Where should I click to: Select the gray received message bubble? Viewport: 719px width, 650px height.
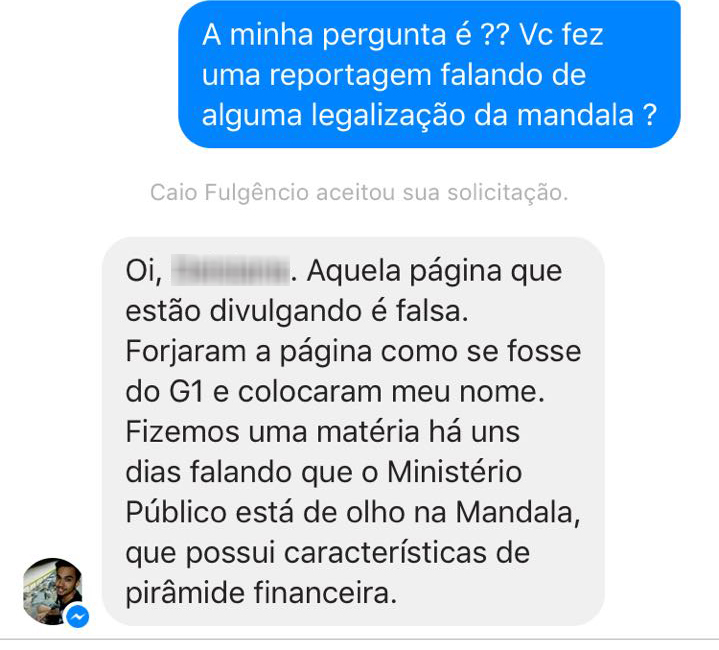[x=353, y=431]
